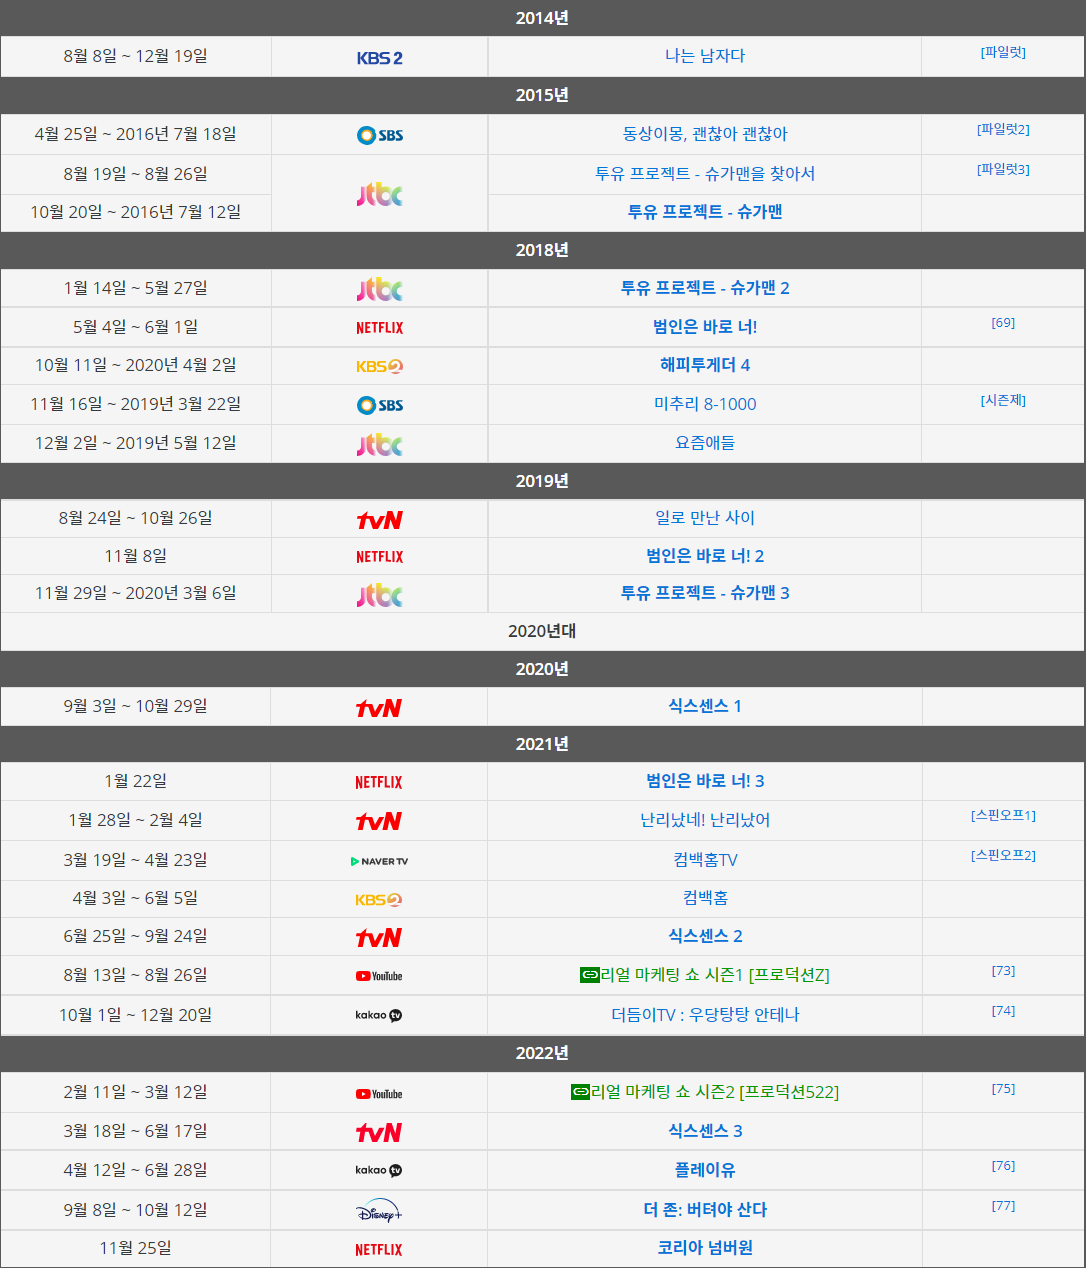Image resolution: width=1090 pixels, height=1268 pixels.
Task: Click the footnote [69] reference
Action: click(x=1003, y=323)
